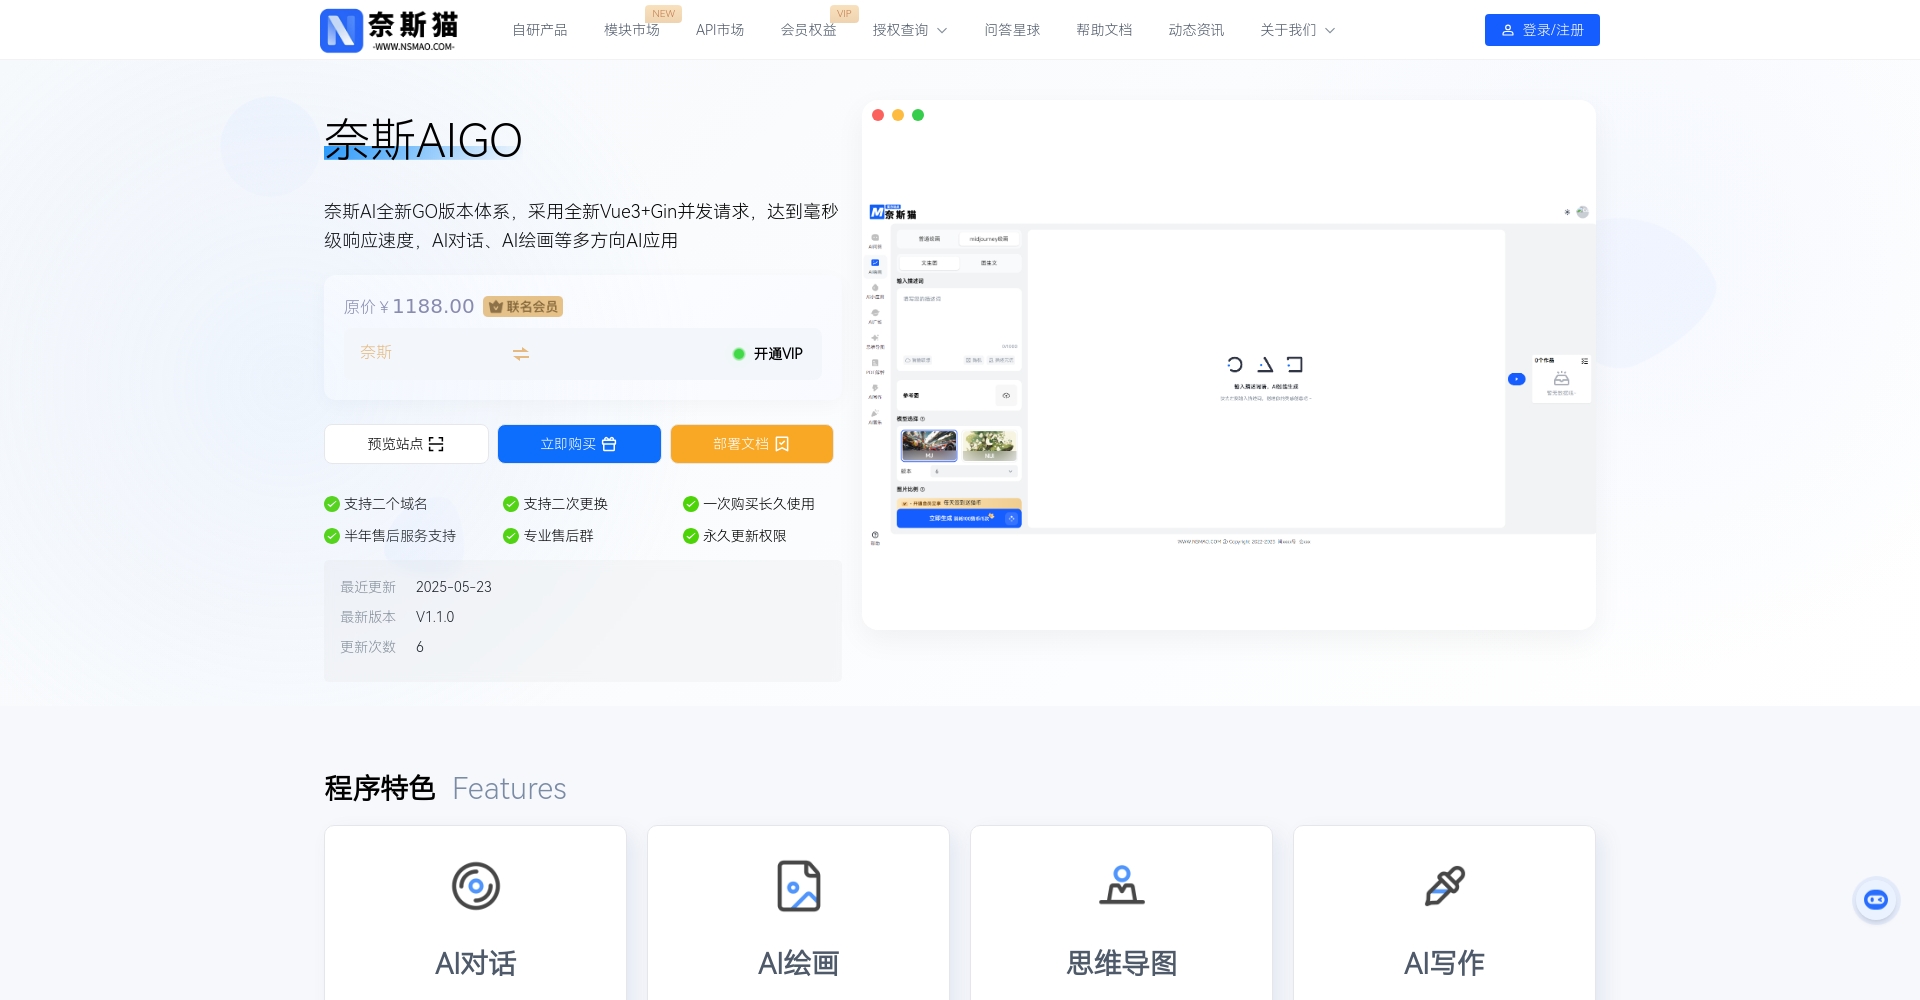Click the 奈斯AIGO page heading
This screenshot has width=1920, height=1000.
[x=423, y=140]
